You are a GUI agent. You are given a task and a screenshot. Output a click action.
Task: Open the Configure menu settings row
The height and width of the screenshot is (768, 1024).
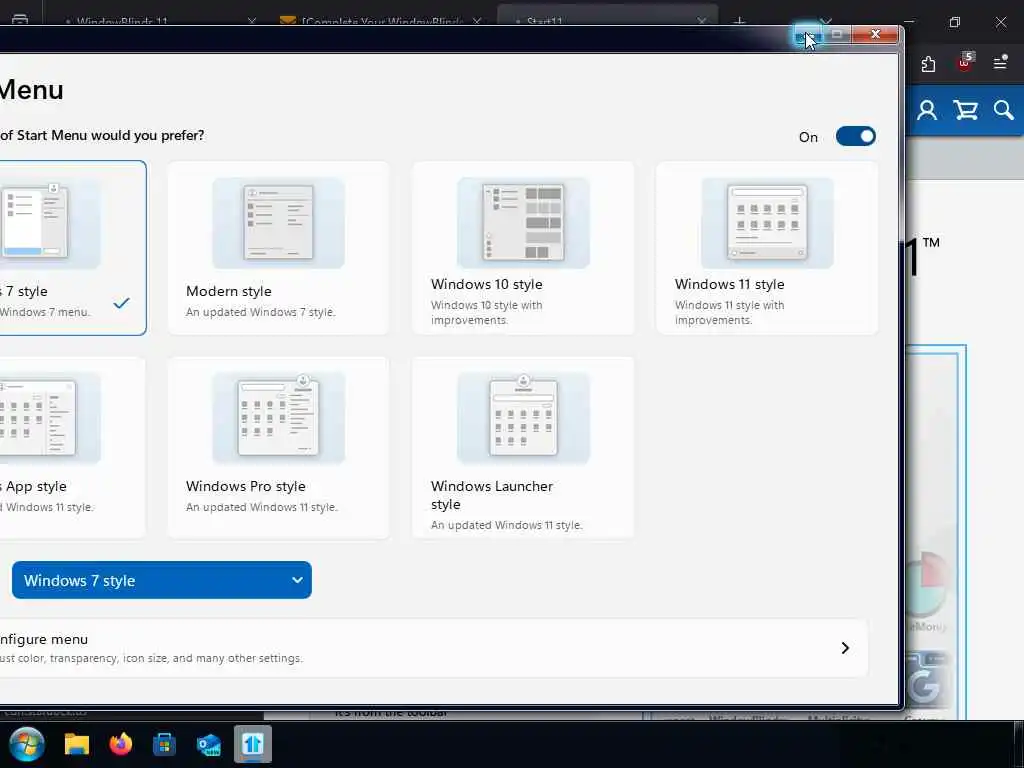[434, 648]
